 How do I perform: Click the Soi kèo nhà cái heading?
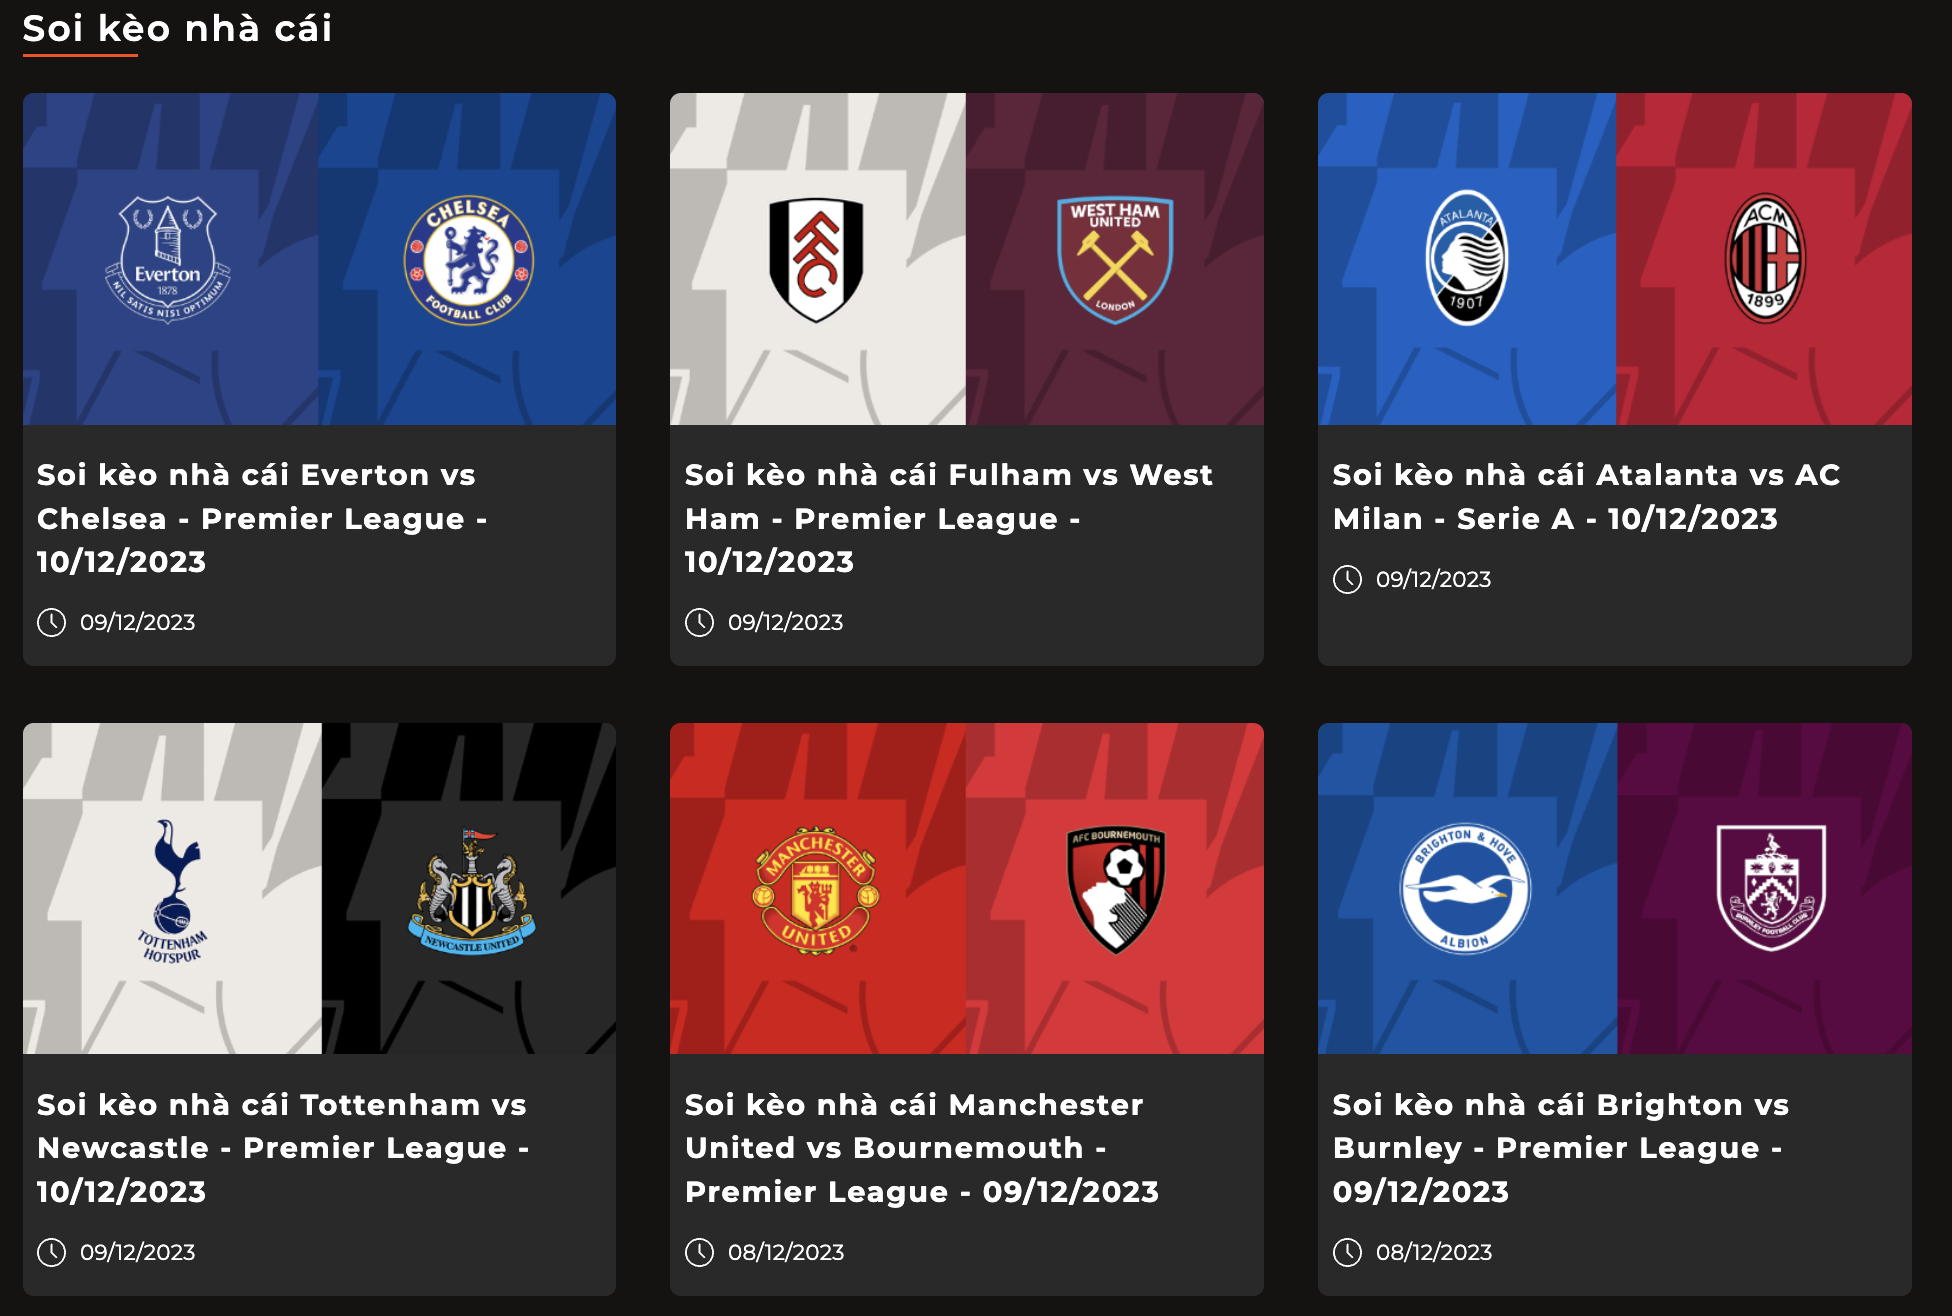(177, 29)
